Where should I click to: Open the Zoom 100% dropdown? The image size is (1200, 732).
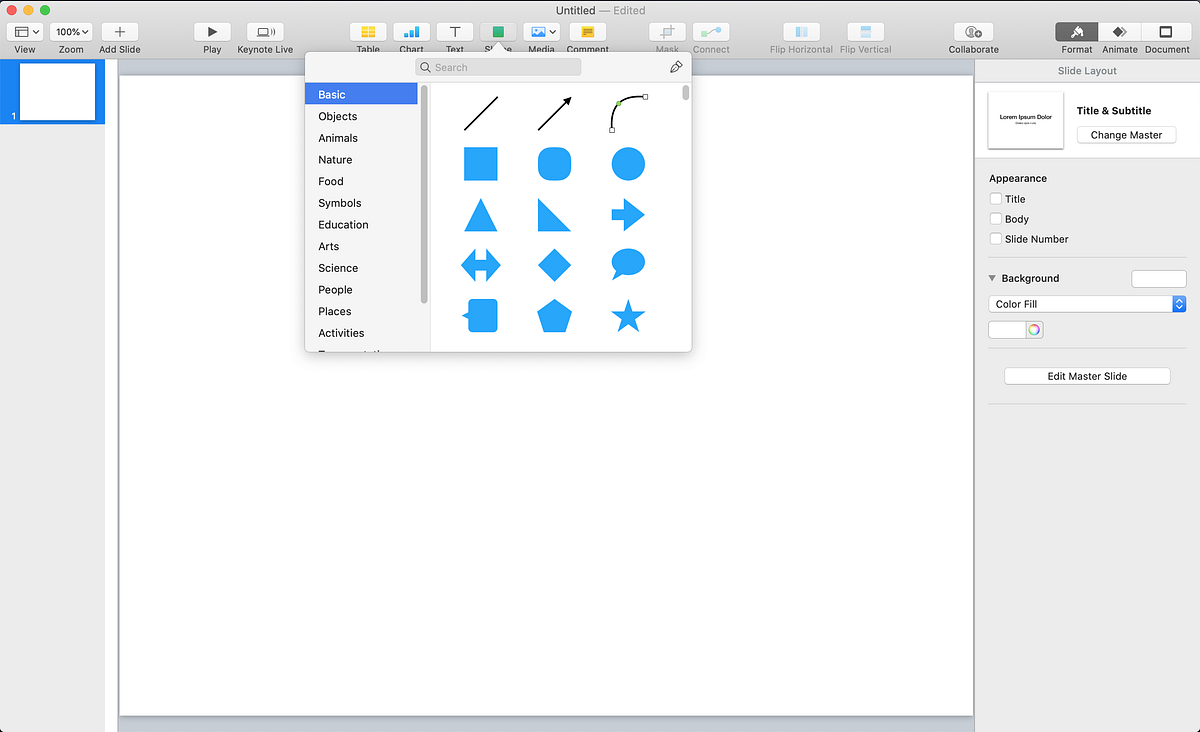tap(71, 32)
